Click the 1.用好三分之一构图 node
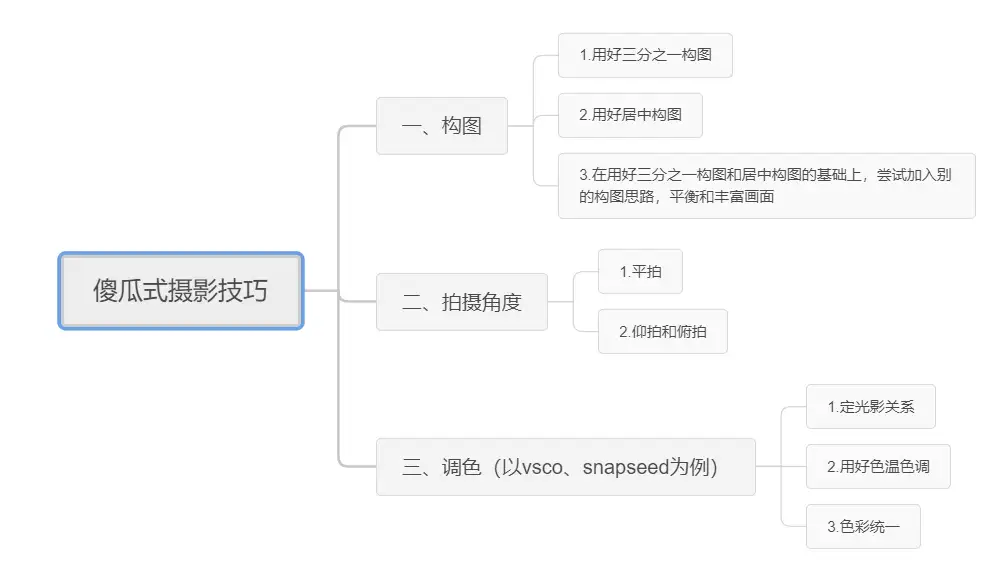 coord(645,55)
